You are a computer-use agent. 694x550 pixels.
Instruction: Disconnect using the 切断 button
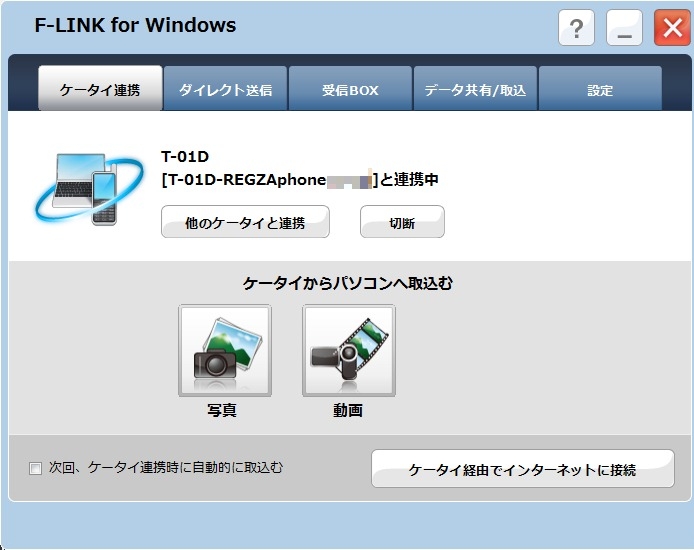(x=402, y=222)
